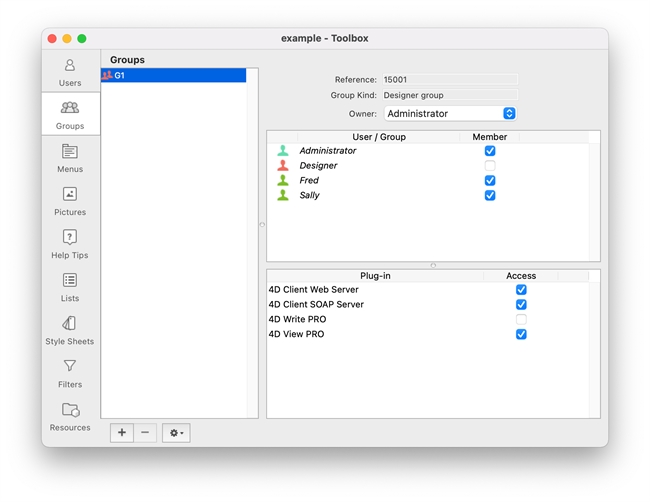
Task: Open the Lists editor
Action: click(x=70, y=287)
